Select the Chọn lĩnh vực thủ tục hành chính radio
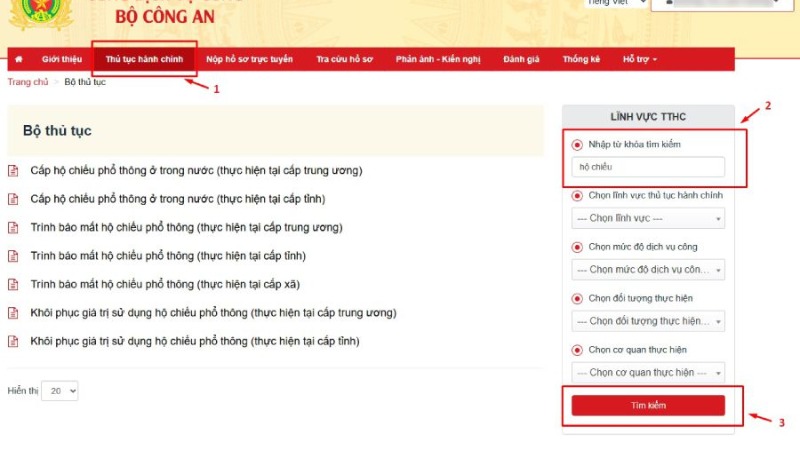The image size is (800, 450). [577, 196]
